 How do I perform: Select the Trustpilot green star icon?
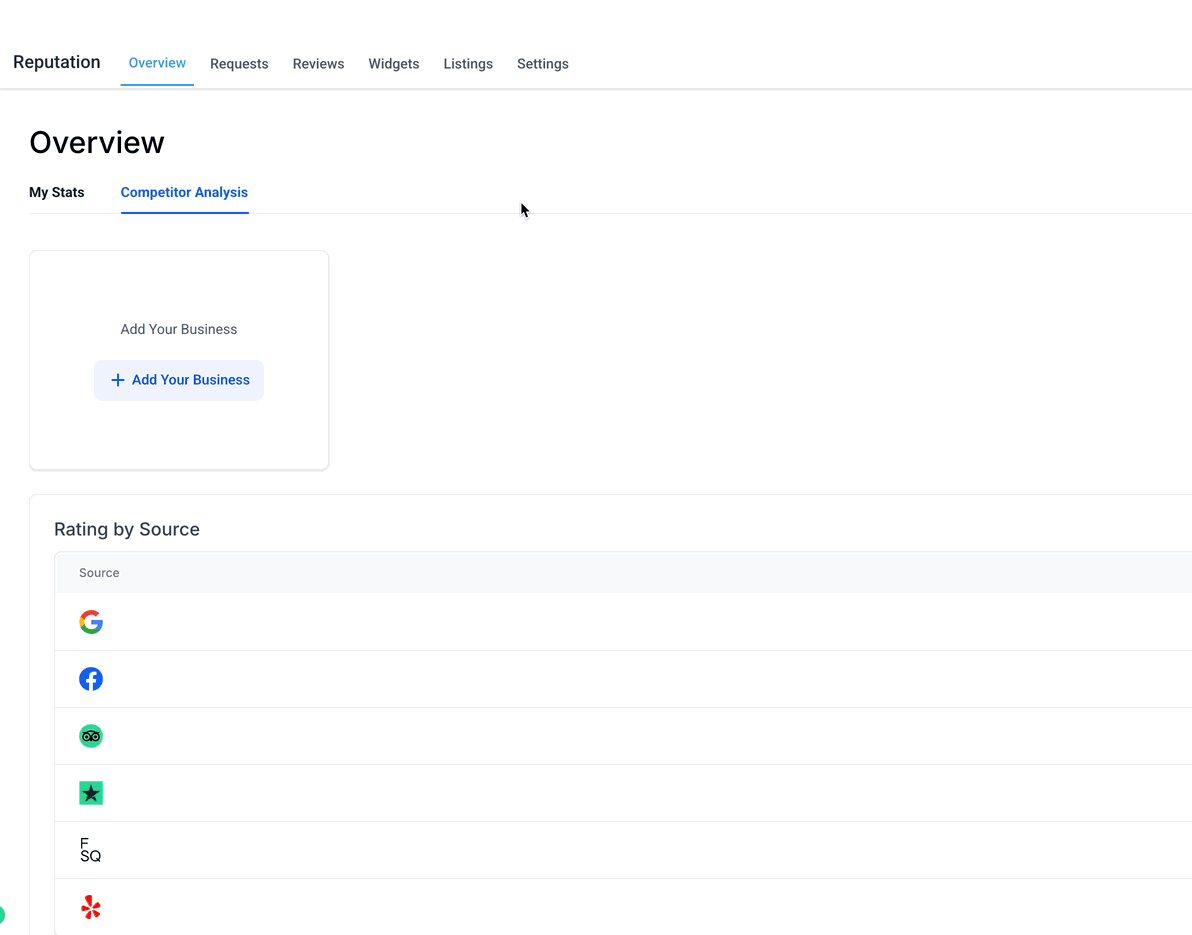click(x=91, y=793)
